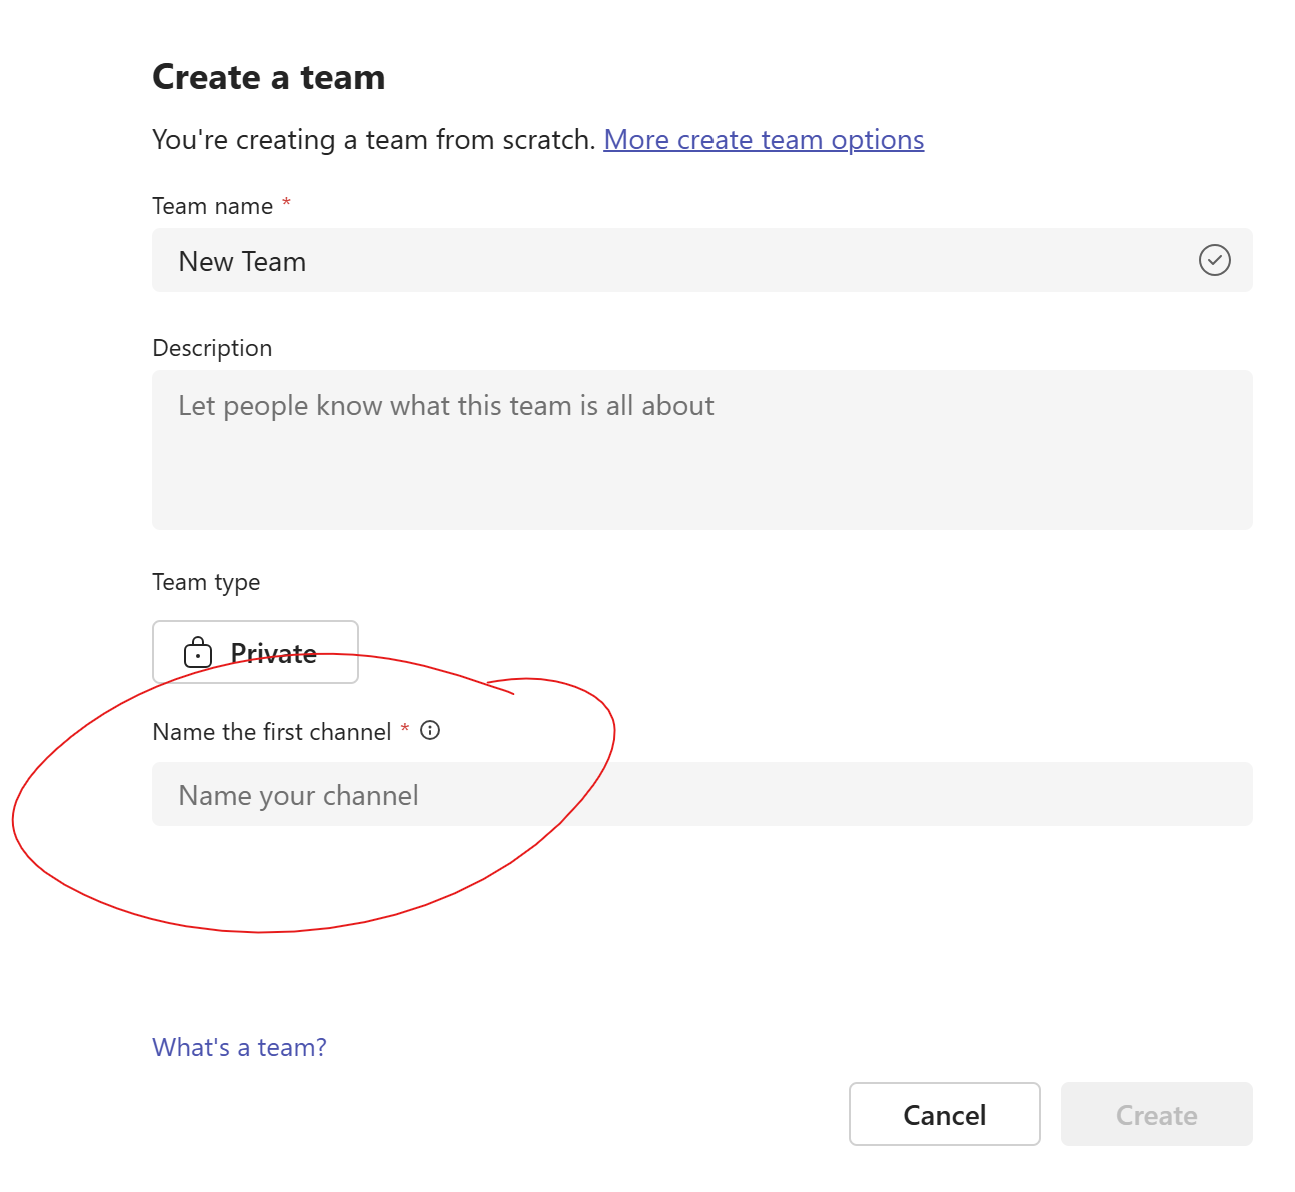Click the Description label

click(x=212, y=348)
